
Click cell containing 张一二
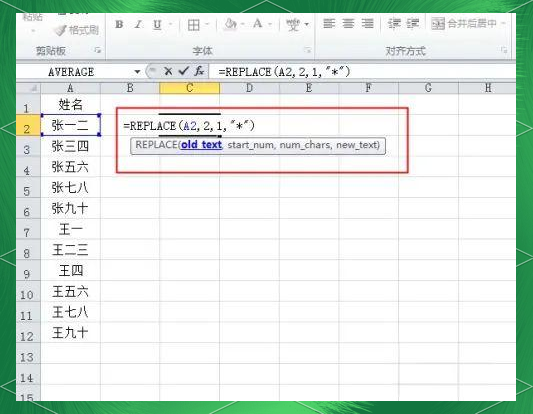[x=70, y=125]
